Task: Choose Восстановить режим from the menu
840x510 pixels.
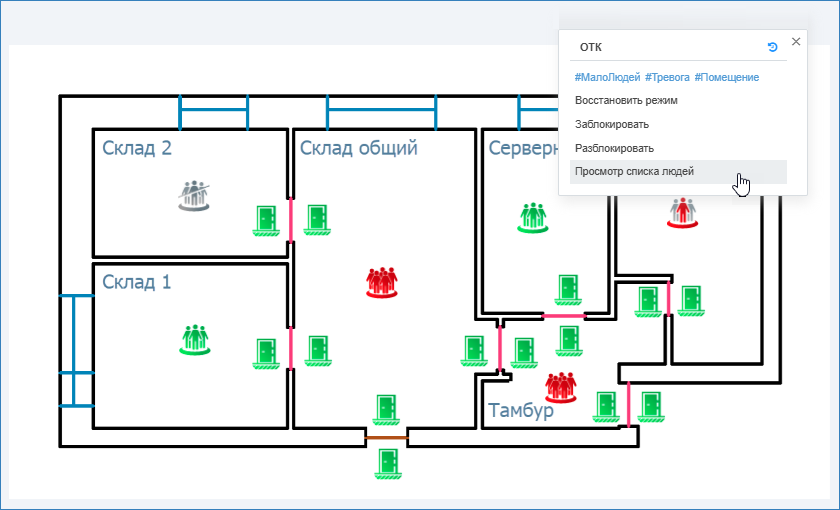Action: tap(626, 100)
